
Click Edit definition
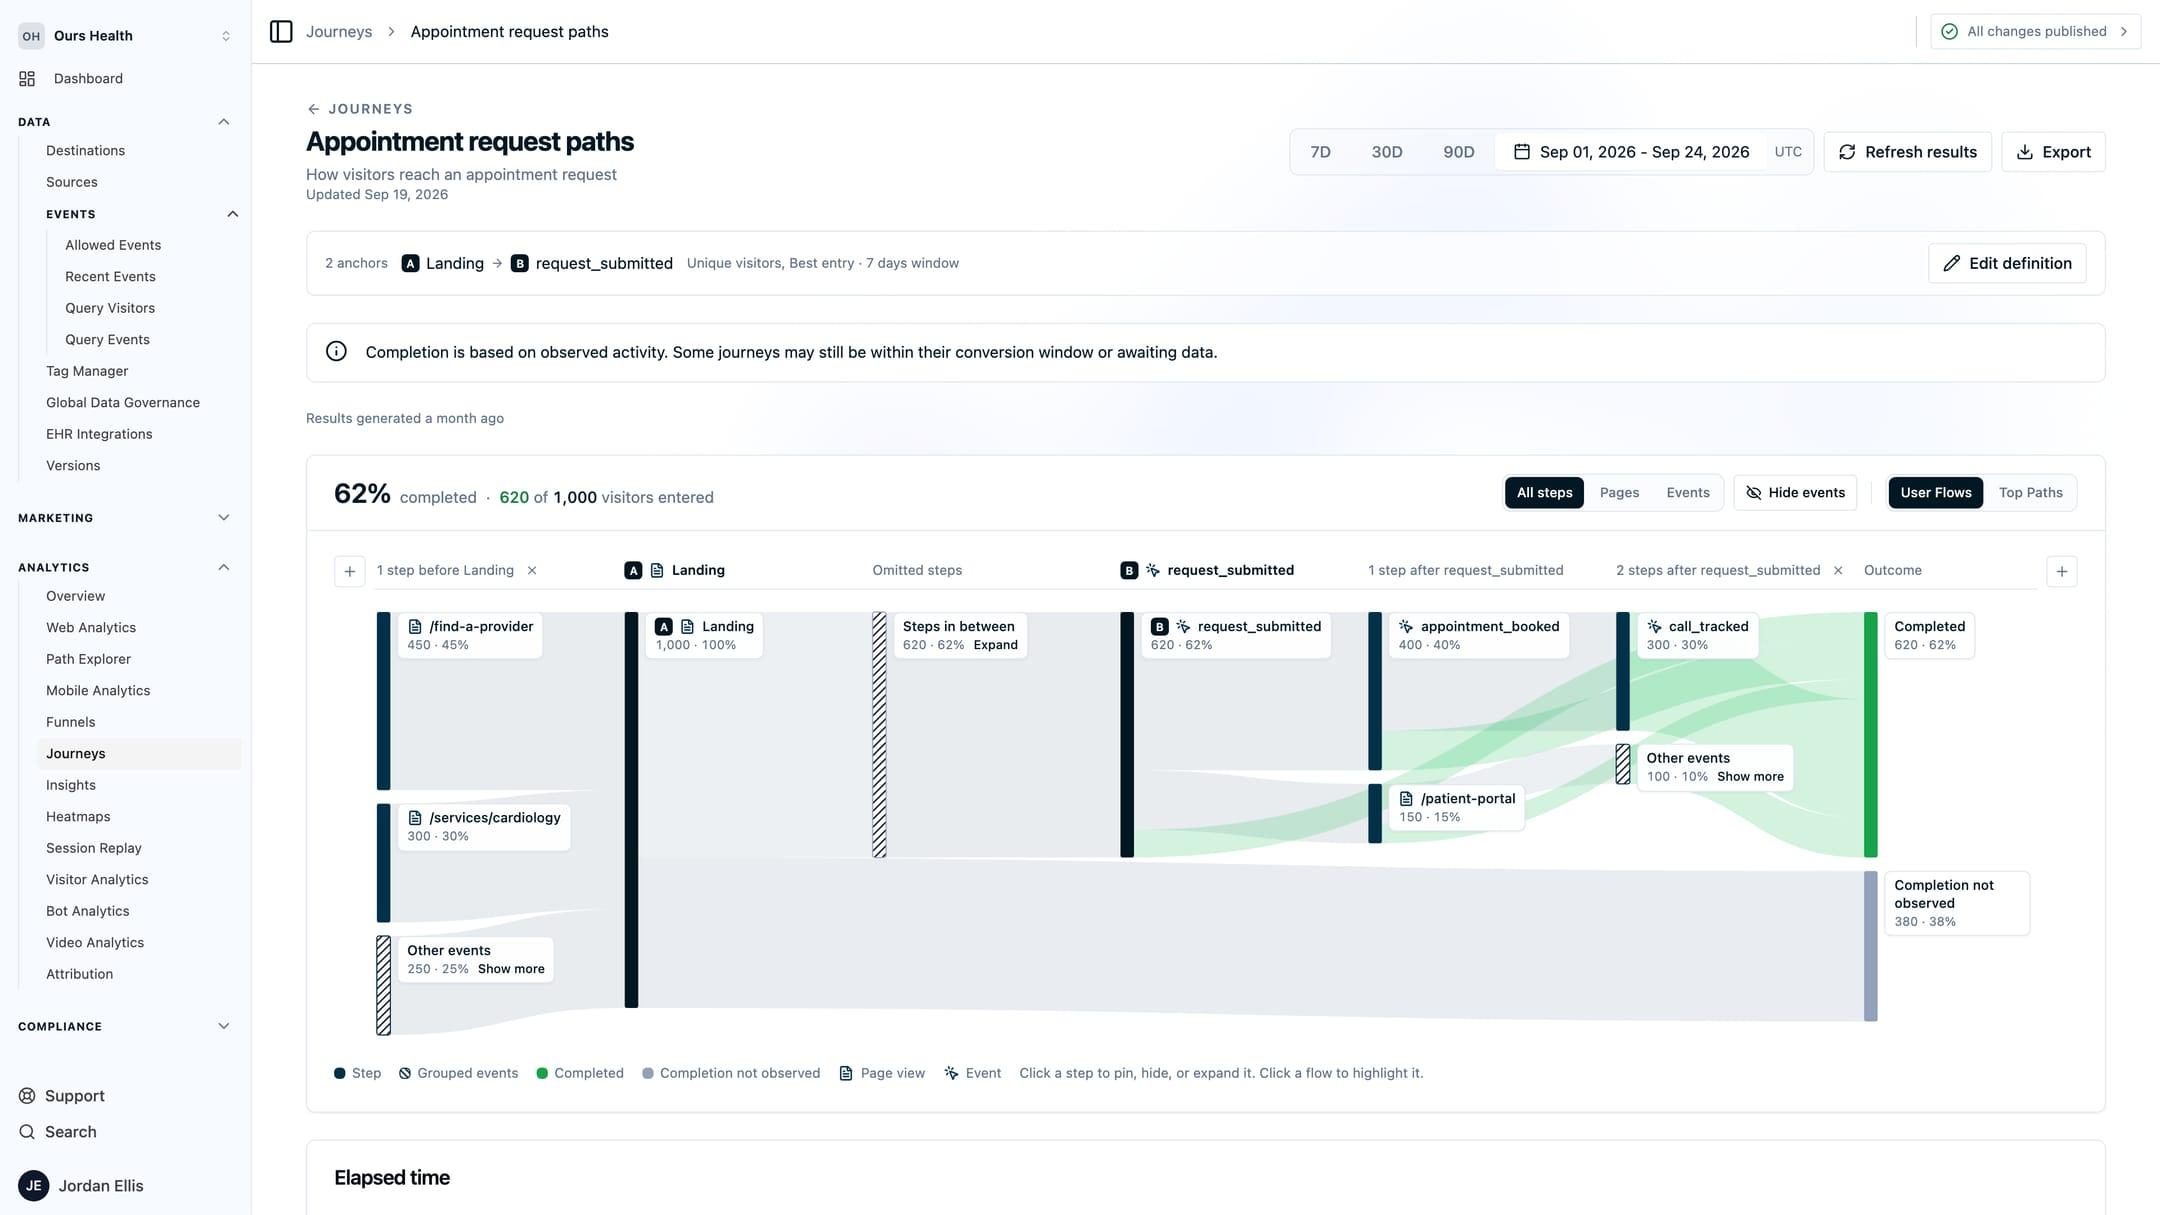2006,263
